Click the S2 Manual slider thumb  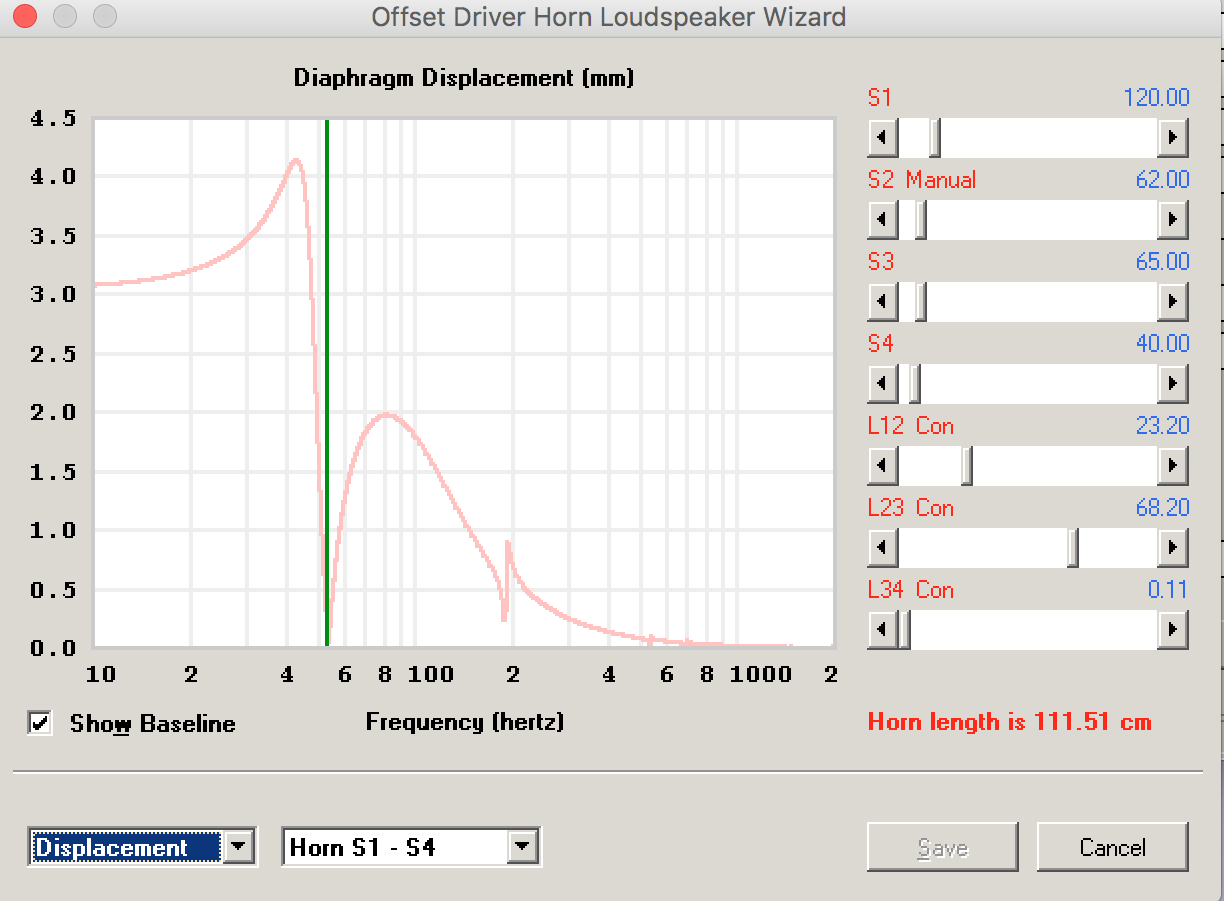point(920,219)
